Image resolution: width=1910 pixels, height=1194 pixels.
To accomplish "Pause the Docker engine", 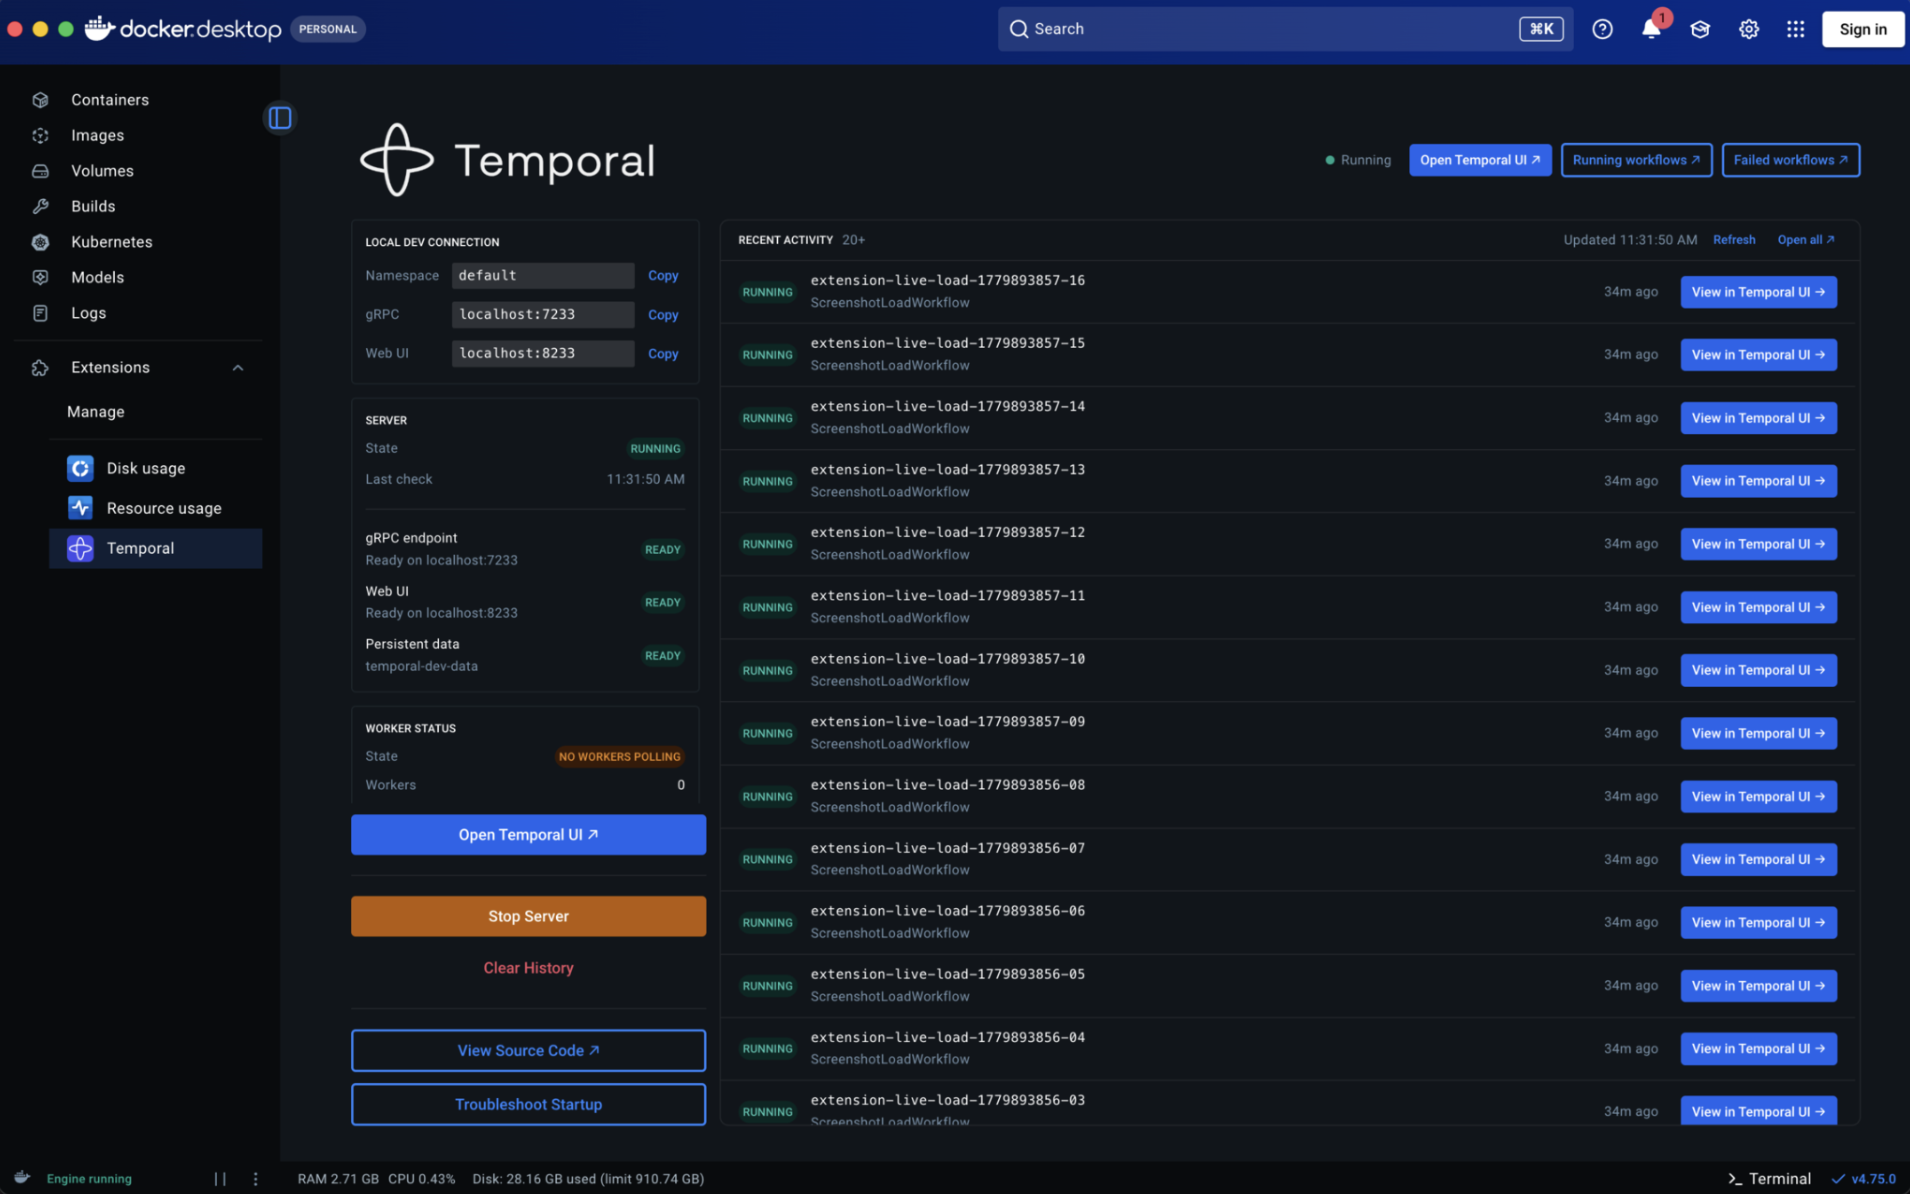I will pos(220,1179).
